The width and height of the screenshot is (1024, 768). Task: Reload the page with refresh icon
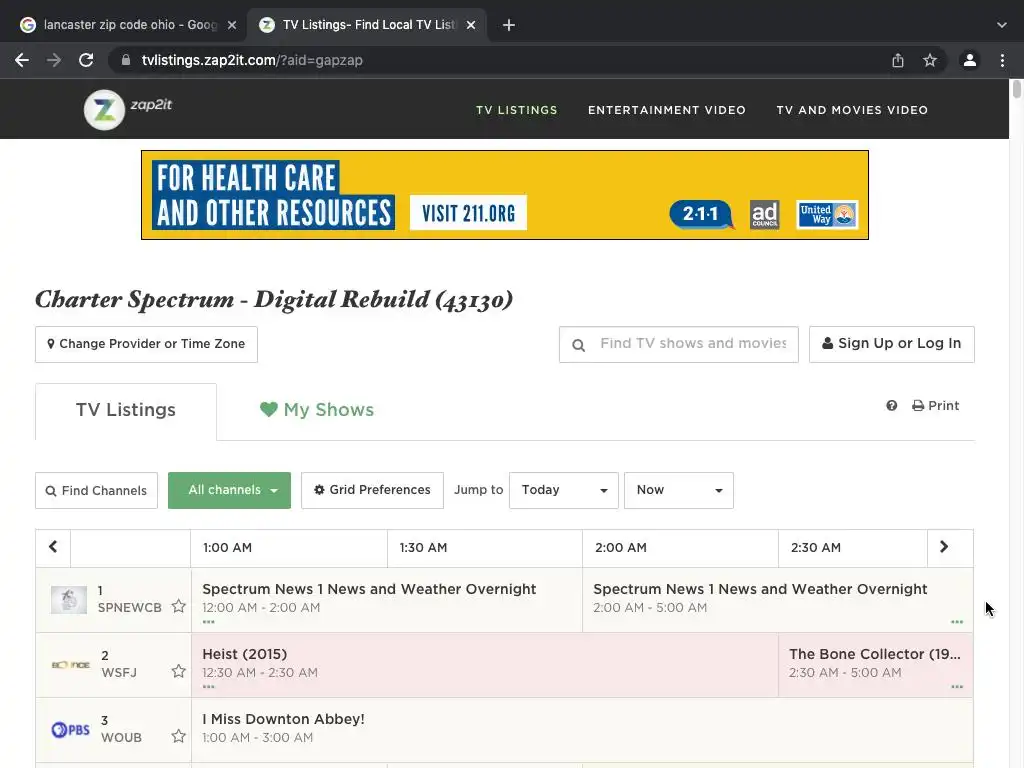point(86,60)
